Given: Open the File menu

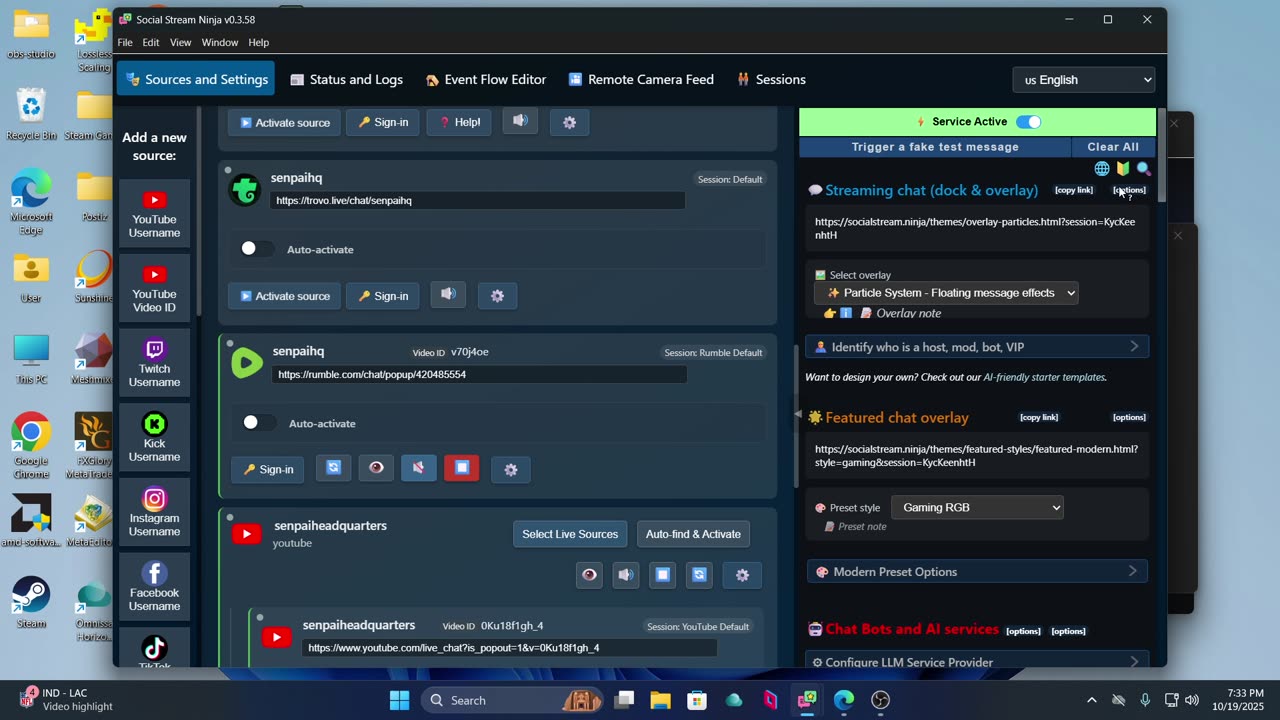Looking at the screenshot, I should tap(125, 42).
